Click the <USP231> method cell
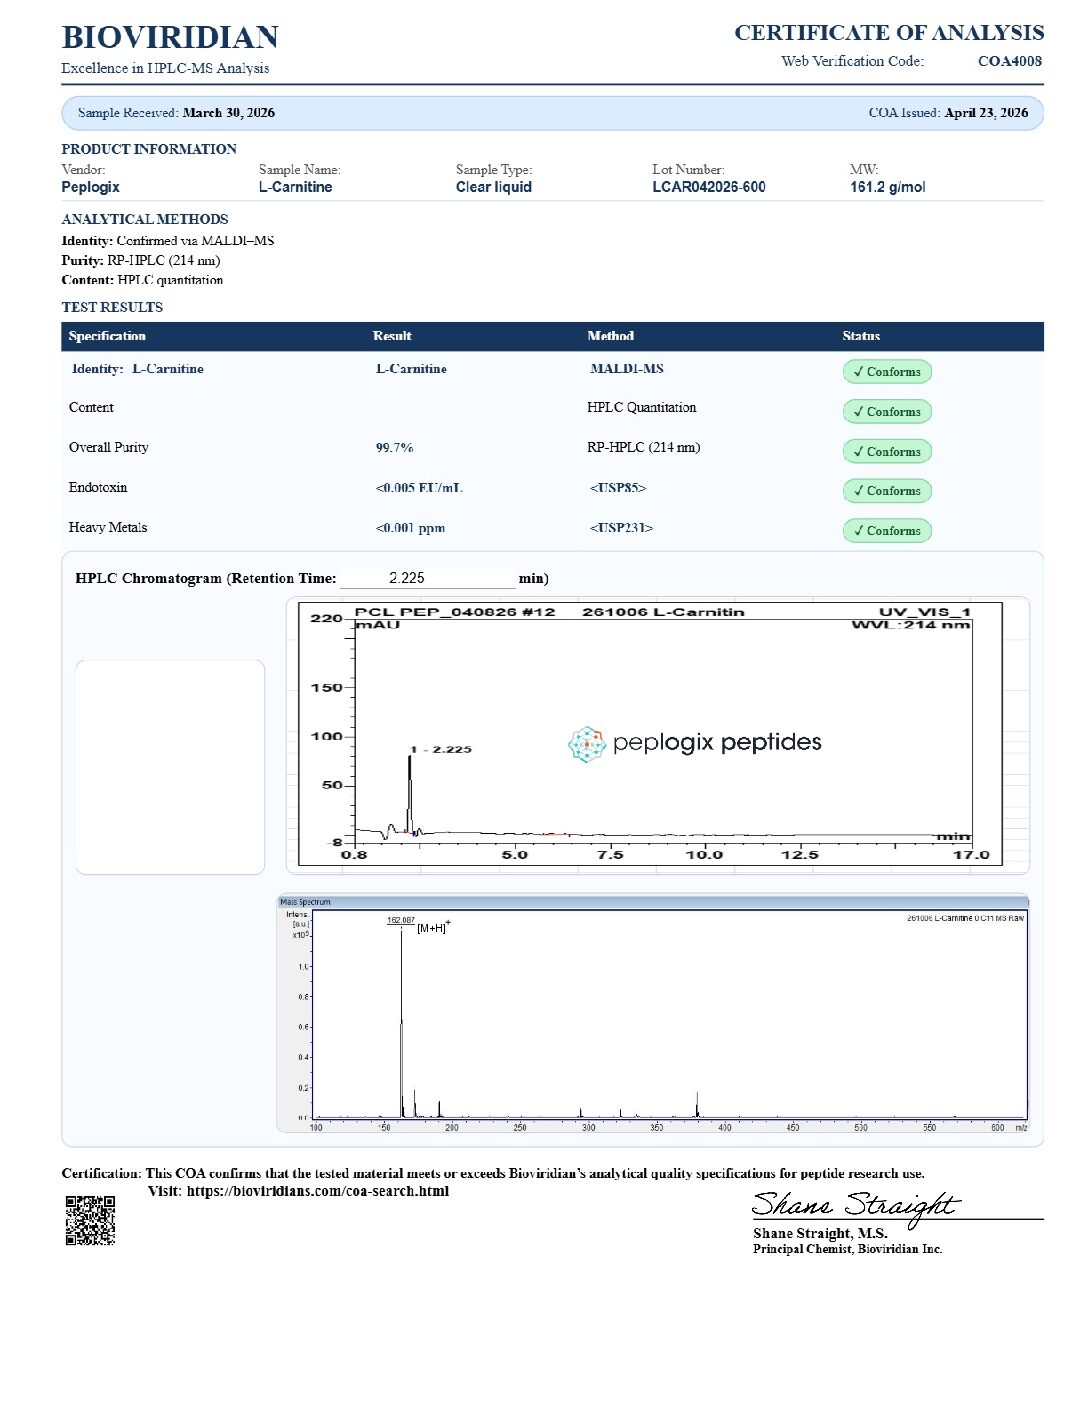This screenshot has height=1408, width=1088. click(x=621, y=528)
